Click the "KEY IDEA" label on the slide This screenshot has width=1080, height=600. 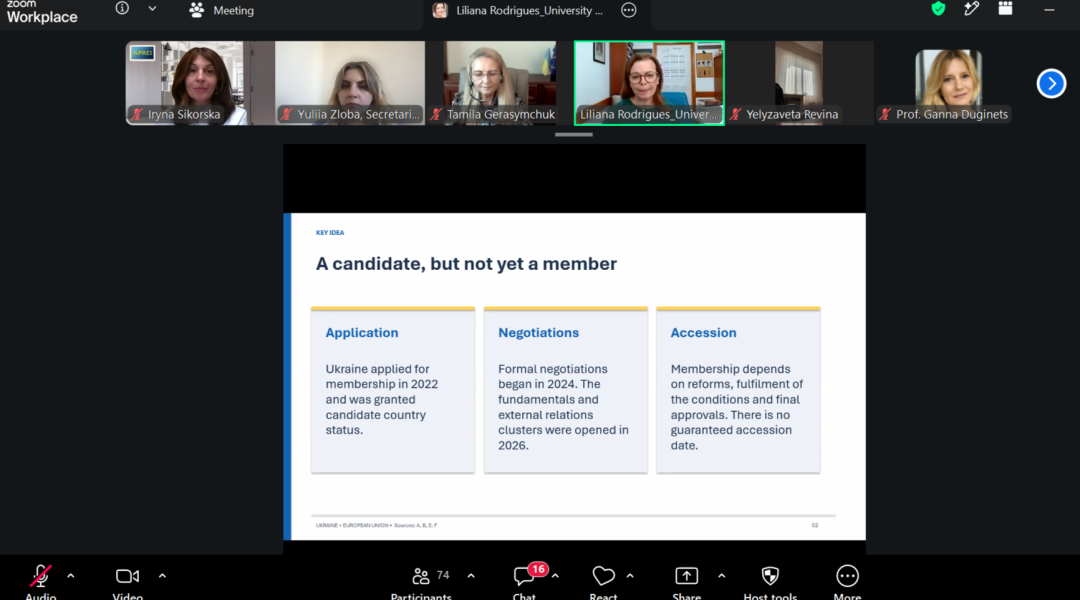(x=330, y=233)
